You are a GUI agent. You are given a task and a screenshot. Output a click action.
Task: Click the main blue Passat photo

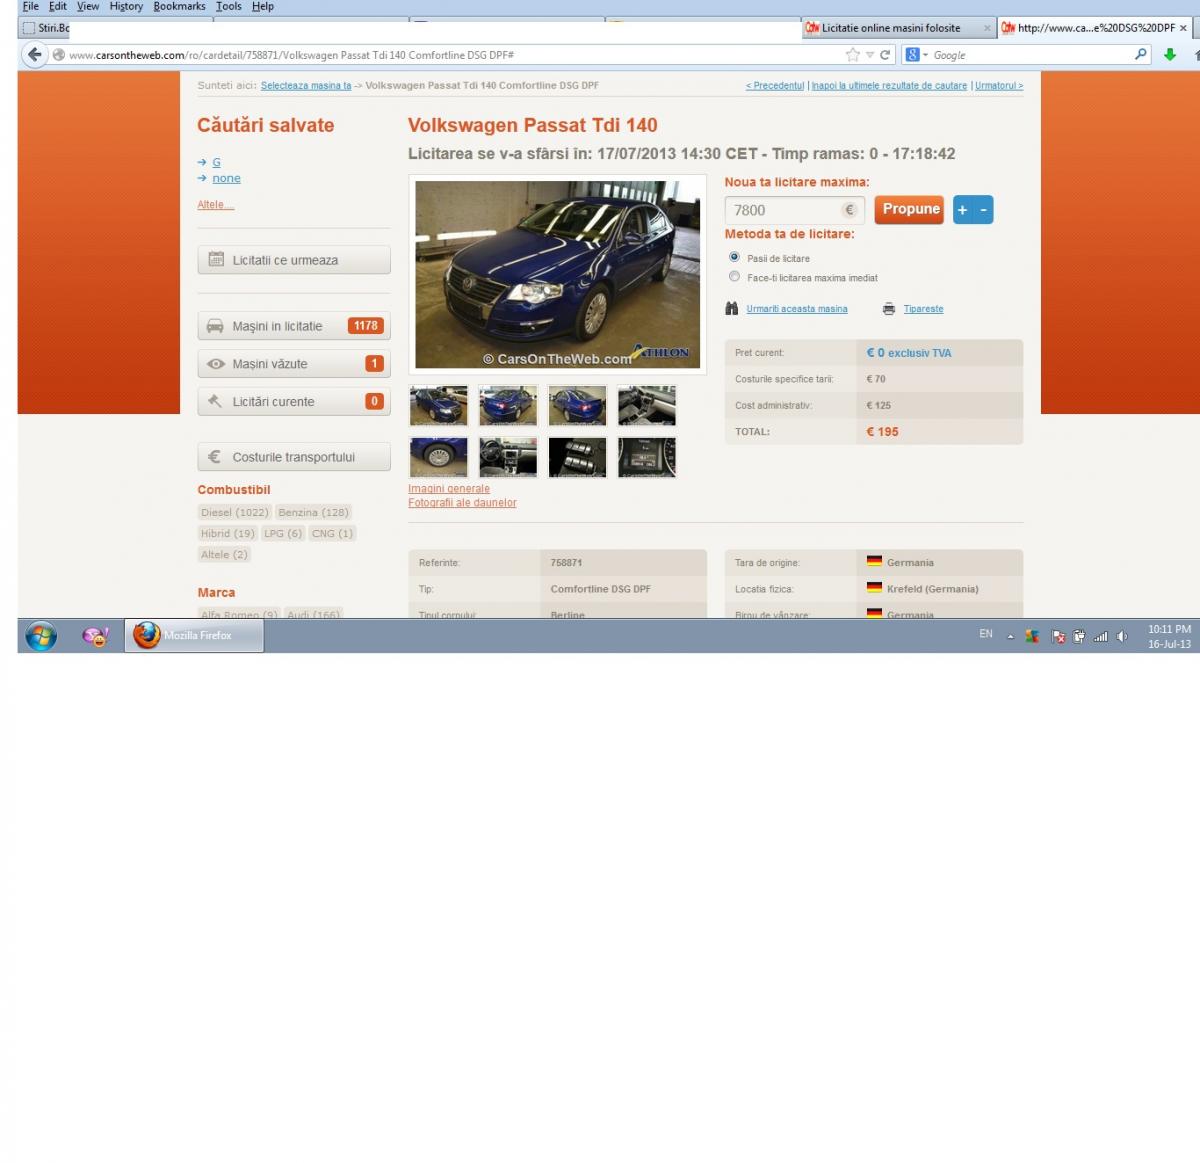point(558,274)
